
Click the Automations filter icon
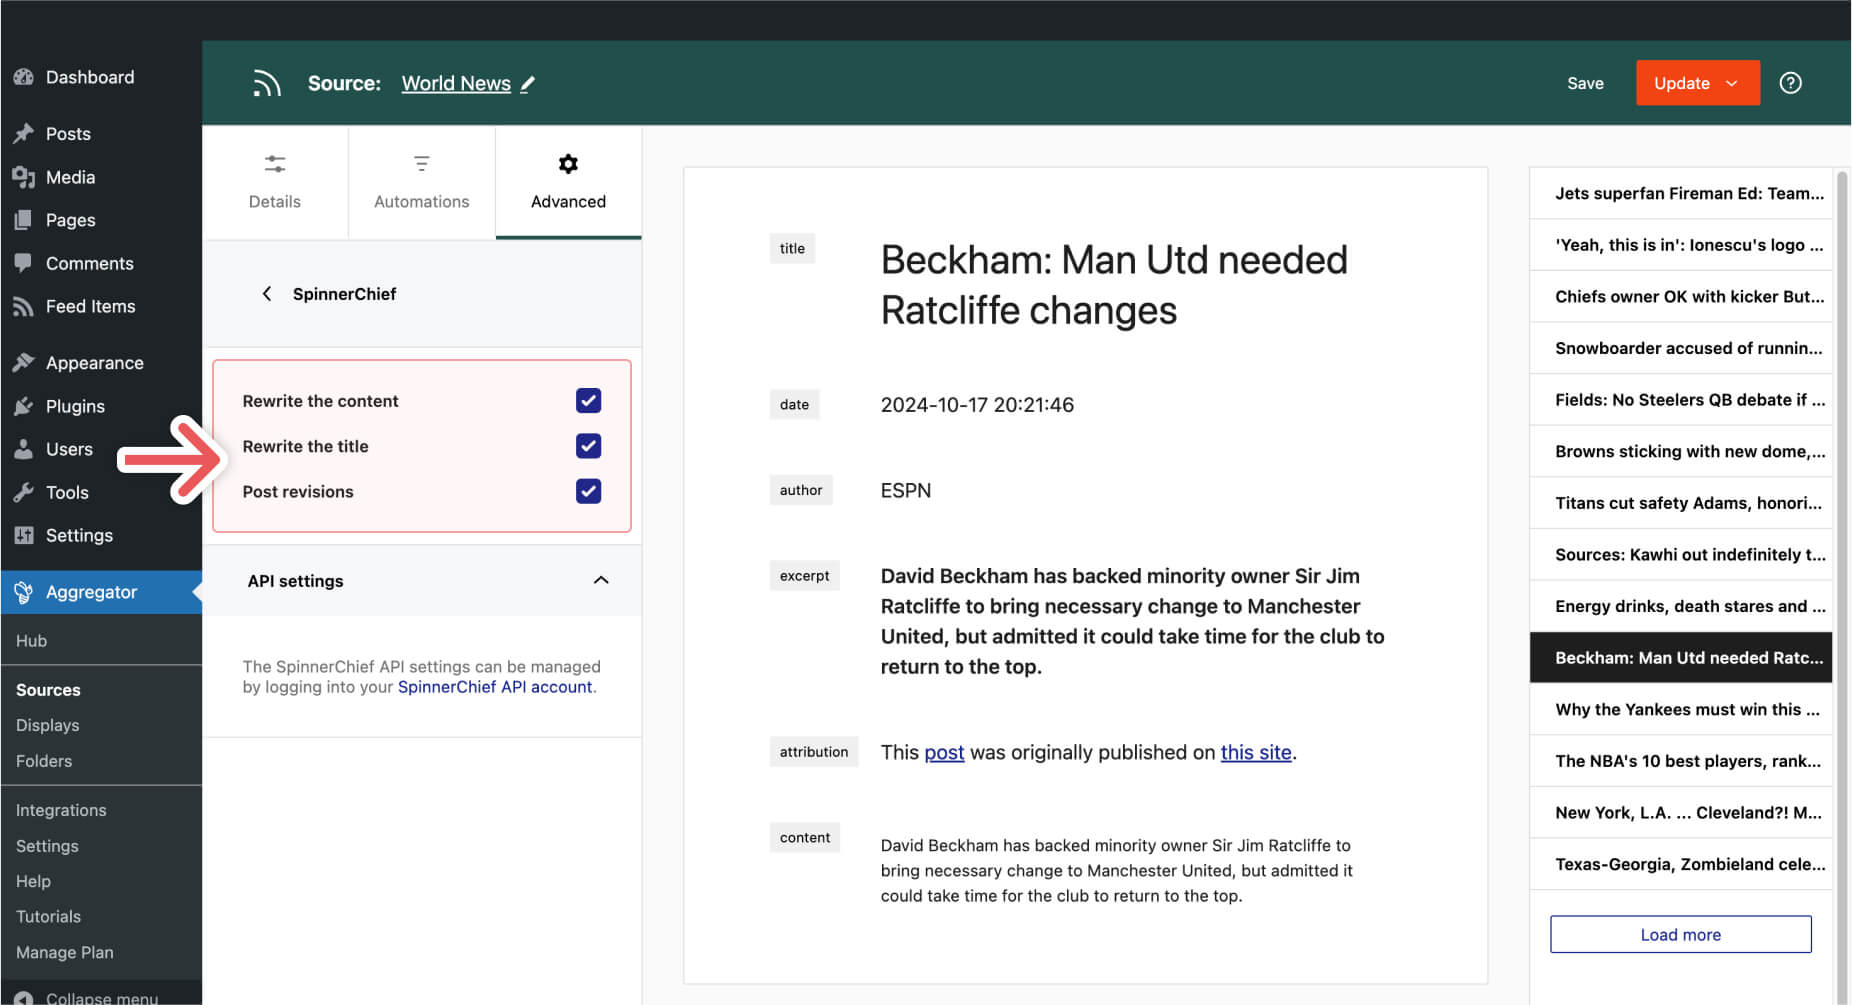[421, 163]
